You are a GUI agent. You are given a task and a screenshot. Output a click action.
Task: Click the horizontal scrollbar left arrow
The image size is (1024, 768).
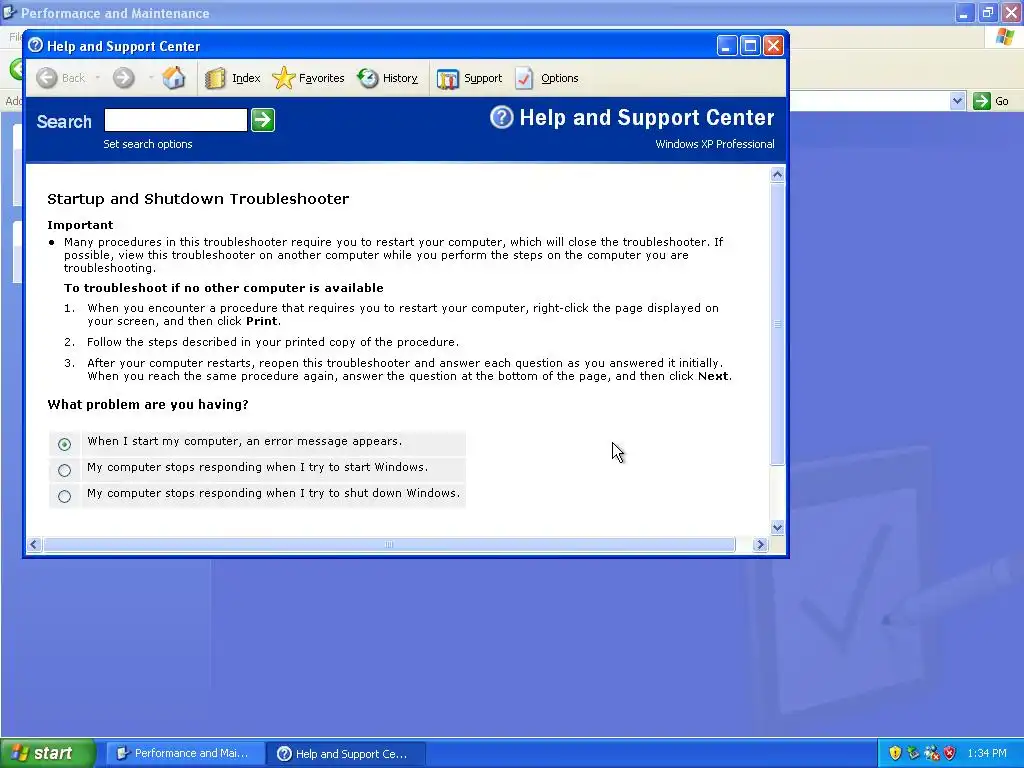point(34,544)
